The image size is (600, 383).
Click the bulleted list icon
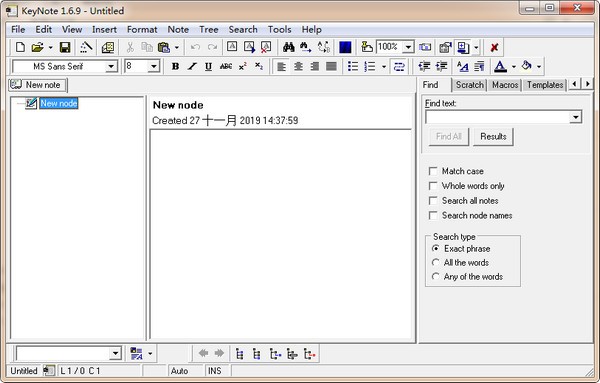(353, 67)
